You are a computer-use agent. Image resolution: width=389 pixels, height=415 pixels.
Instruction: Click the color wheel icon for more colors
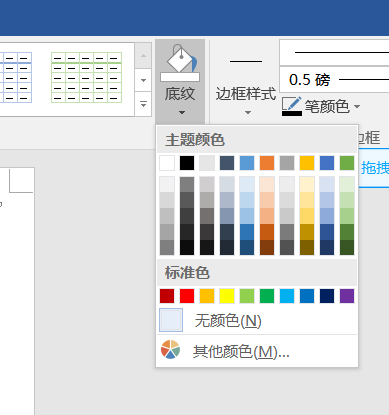pyautogui.click(x=170, y=349)
